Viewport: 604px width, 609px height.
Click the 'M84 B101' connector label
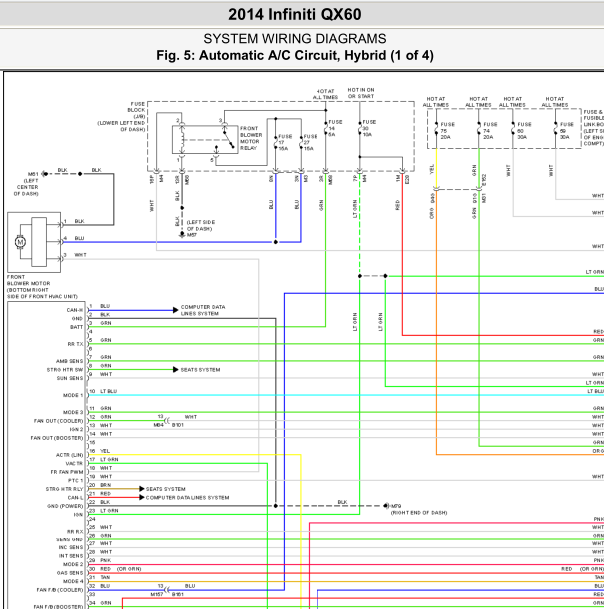coord(168,425)
